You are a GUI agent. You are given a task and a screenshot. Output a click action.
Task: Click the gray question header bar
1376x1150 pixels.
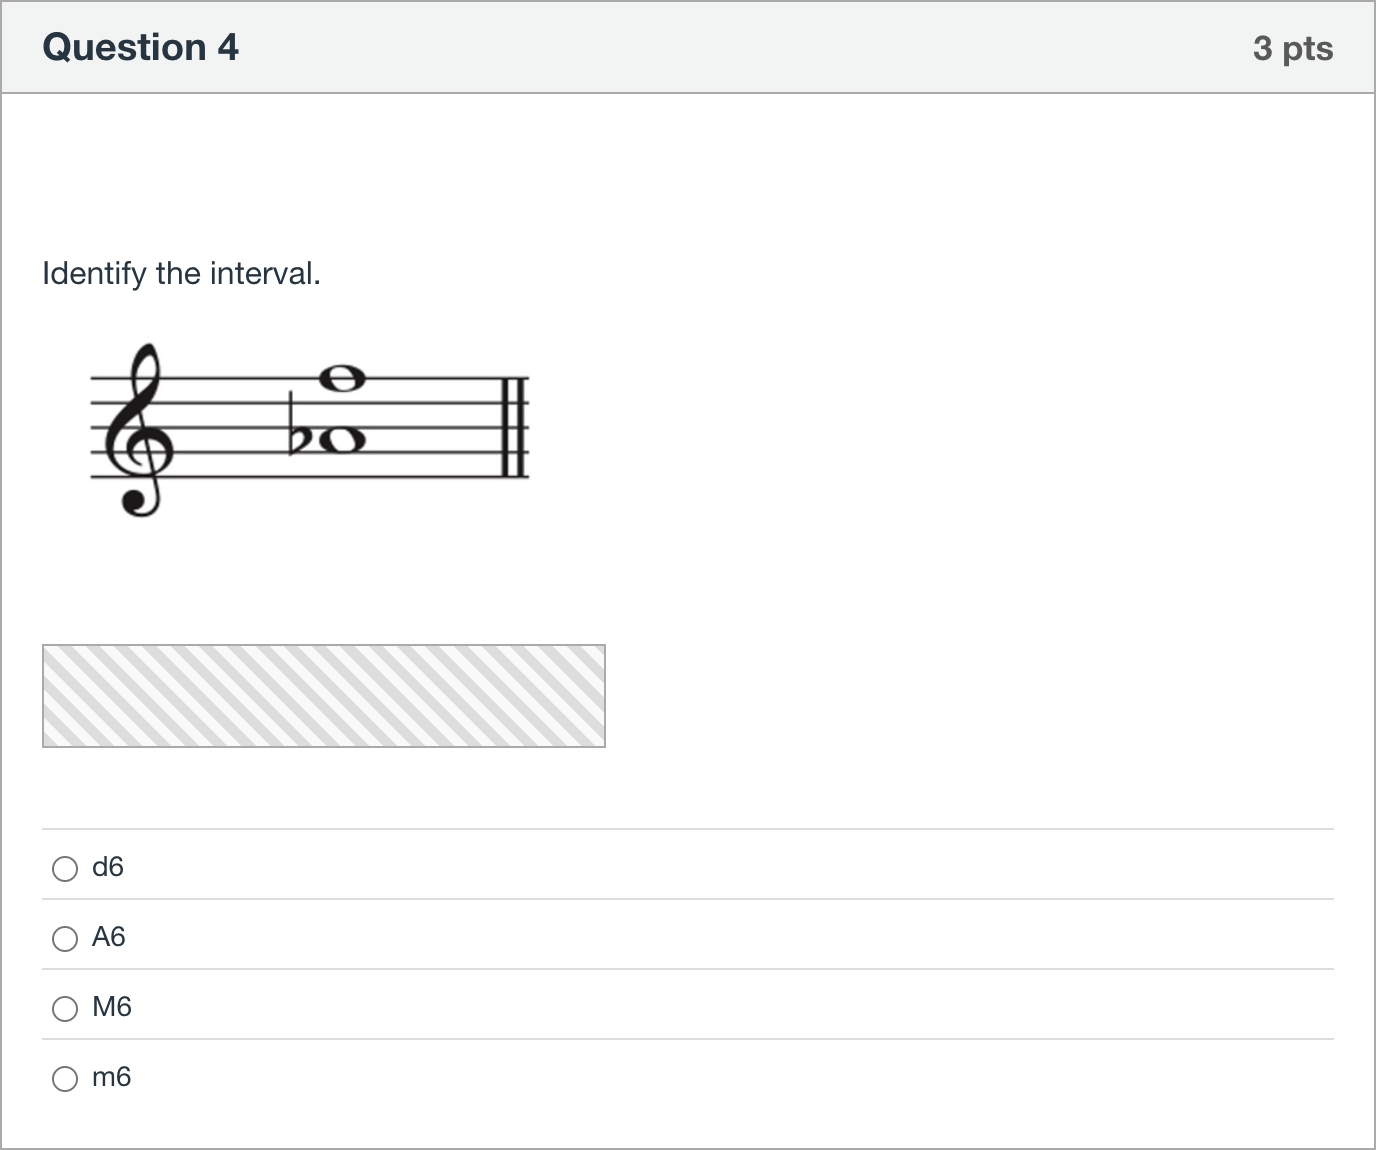coord(688,48)
